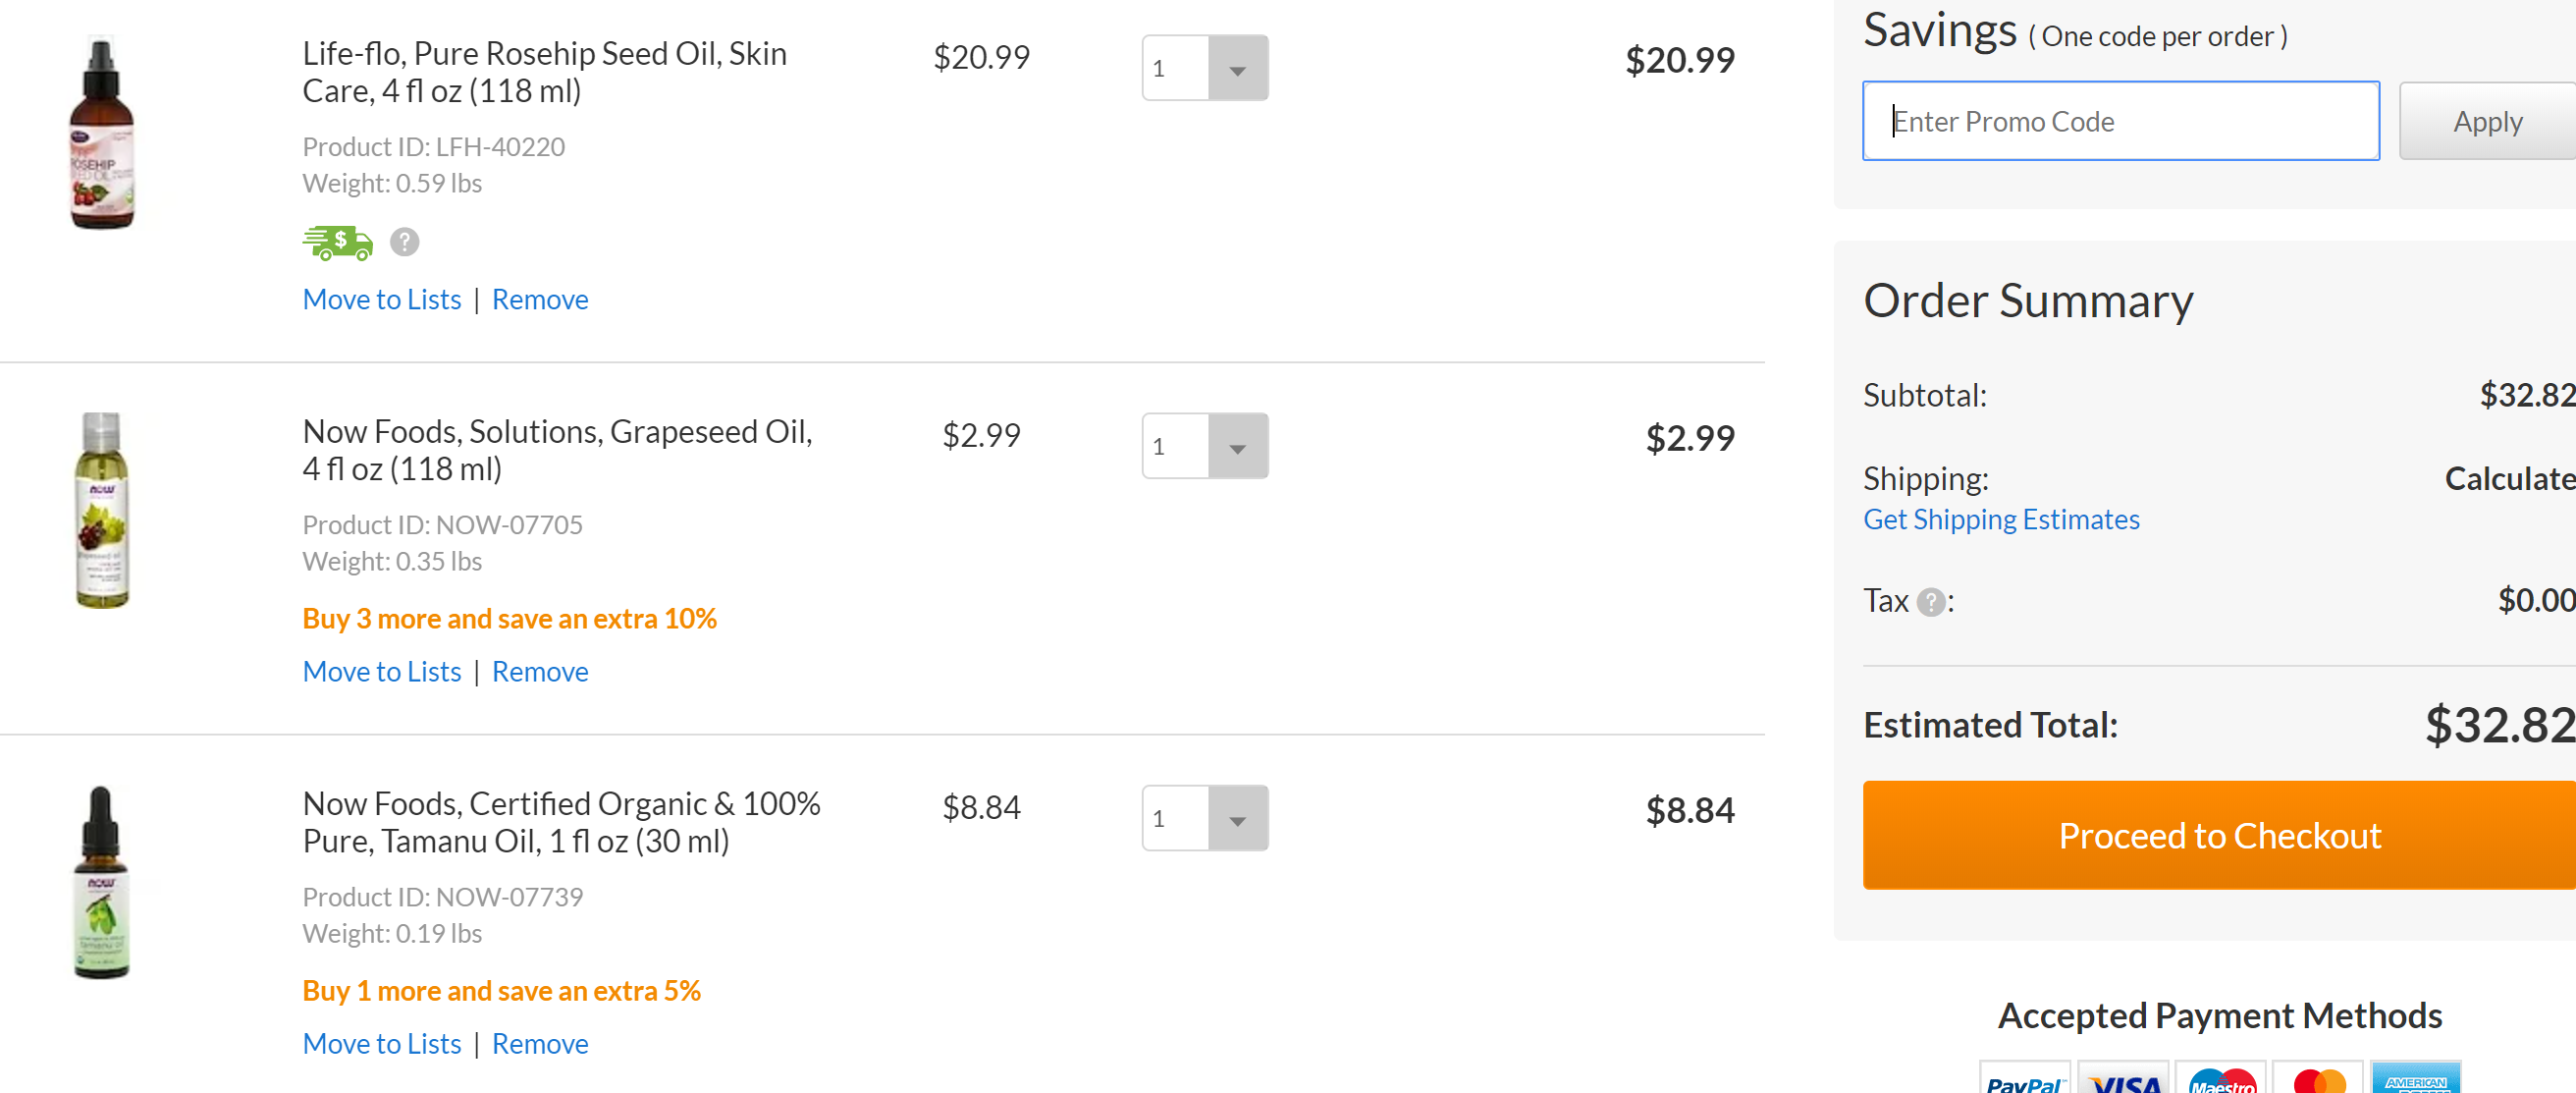
Task: Click the Rosehip Seed Oil product image
Action: [x=101, y=132]
